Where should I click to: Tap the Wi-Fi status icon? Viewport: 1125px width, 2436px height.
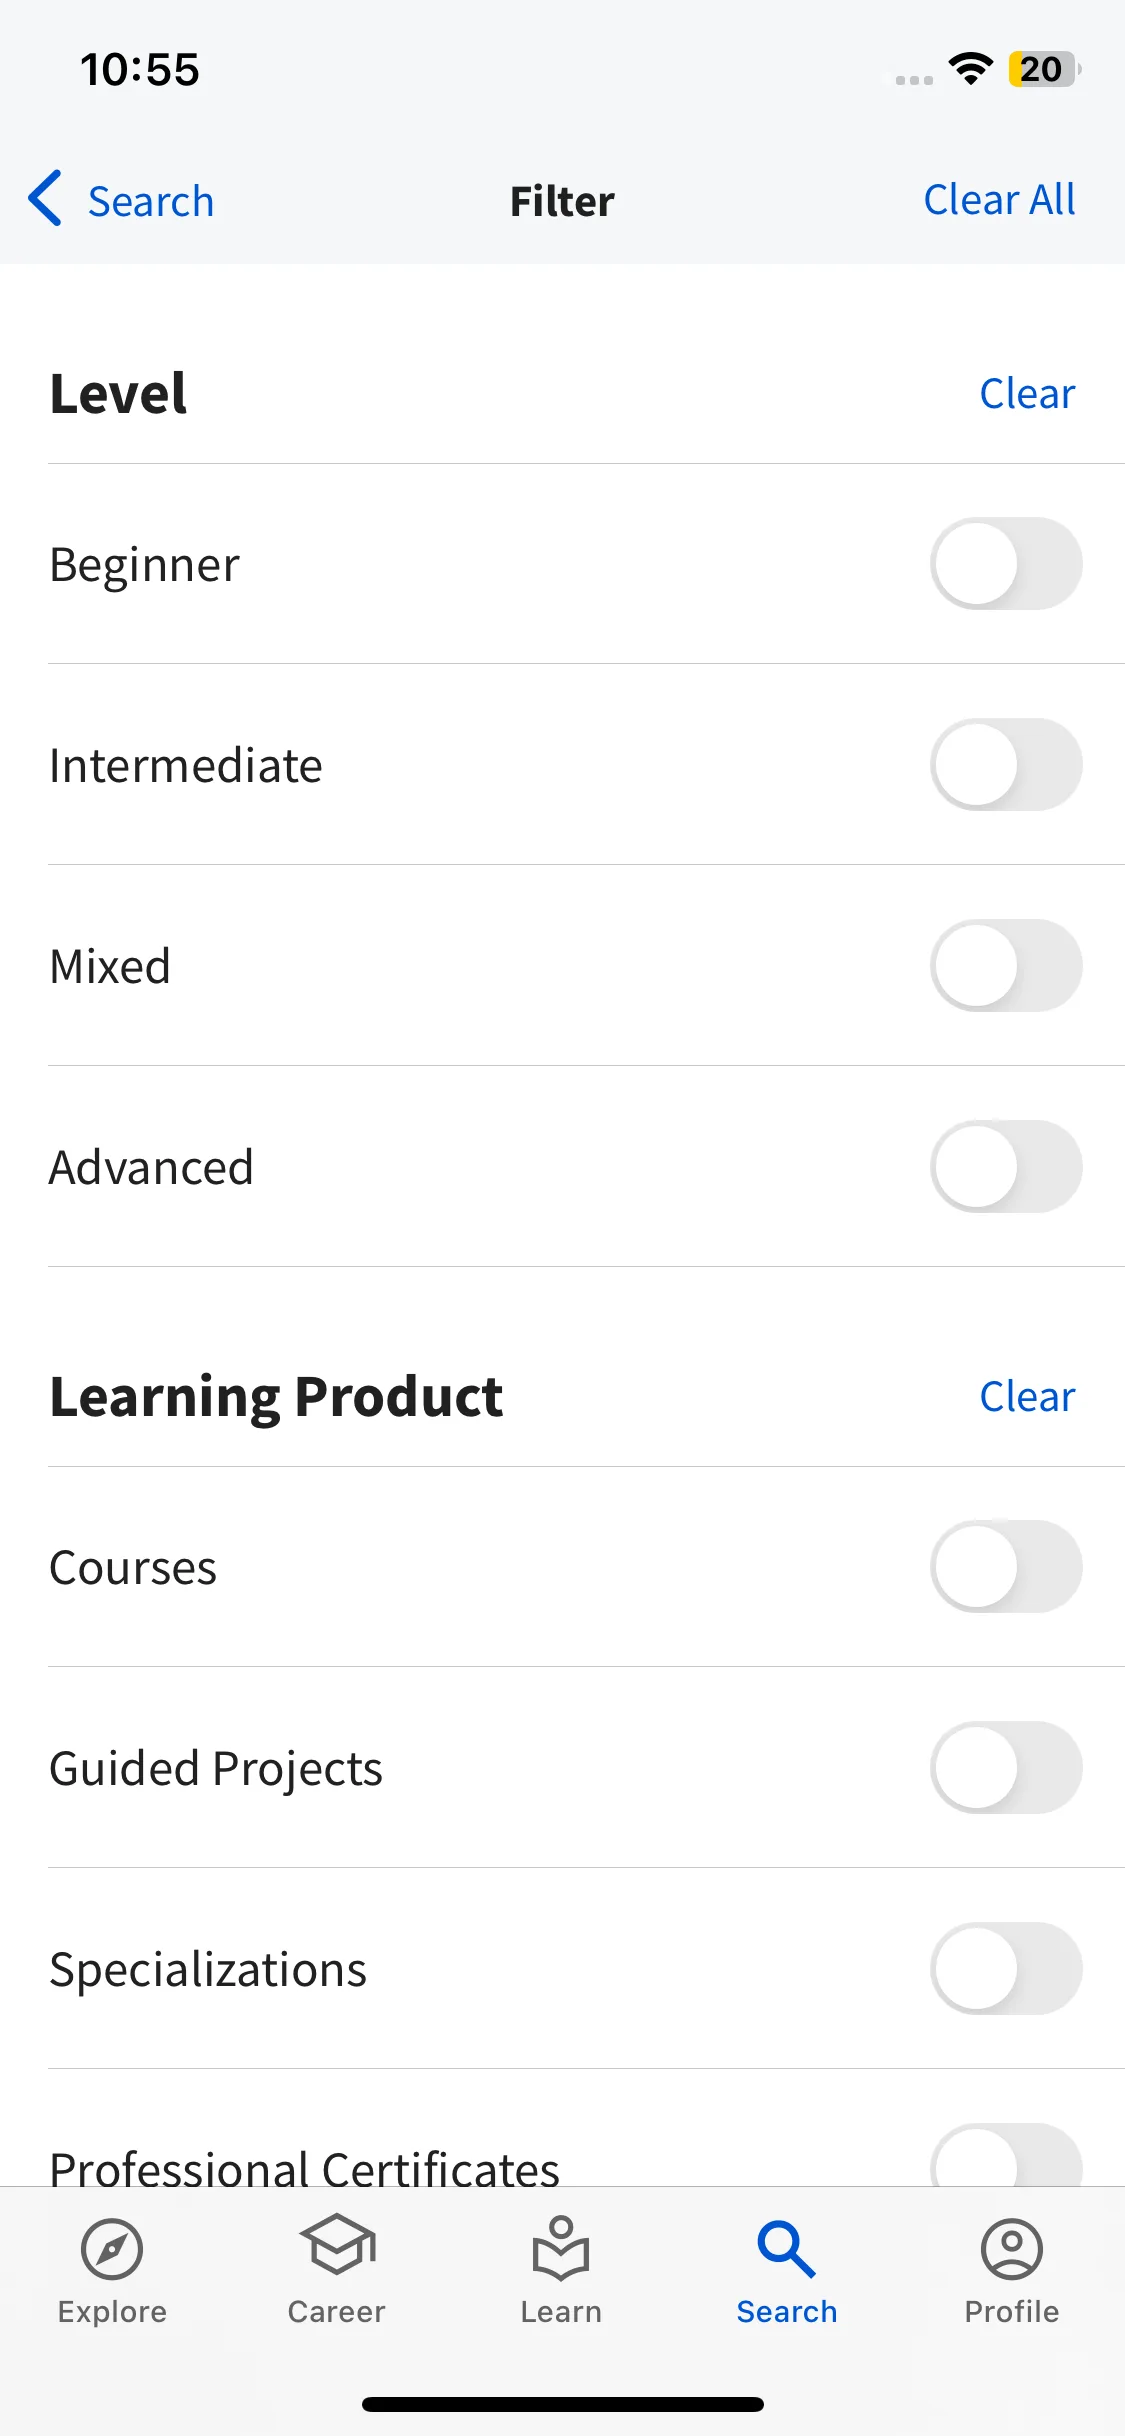click(x=970, y=68)
